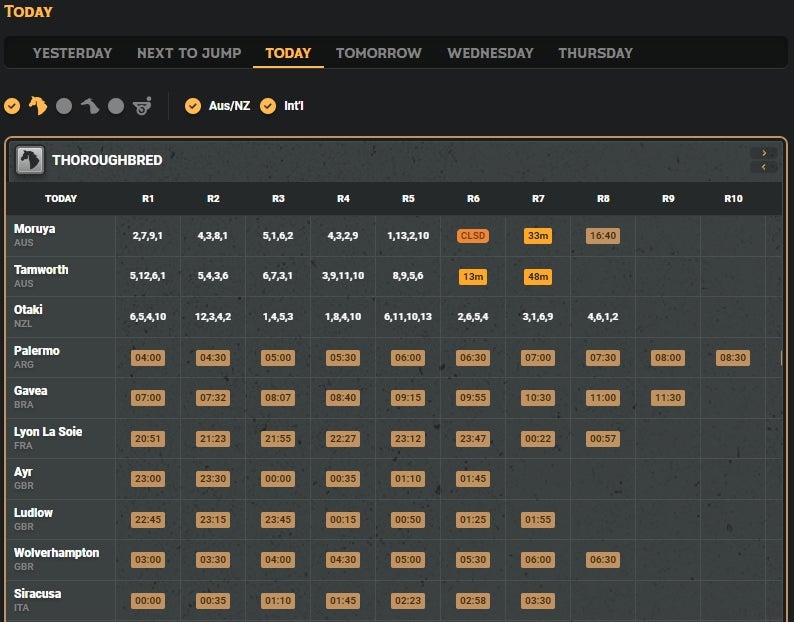794x622 pixels.
Task: Open the Wednesday tab
Action: 490,53
